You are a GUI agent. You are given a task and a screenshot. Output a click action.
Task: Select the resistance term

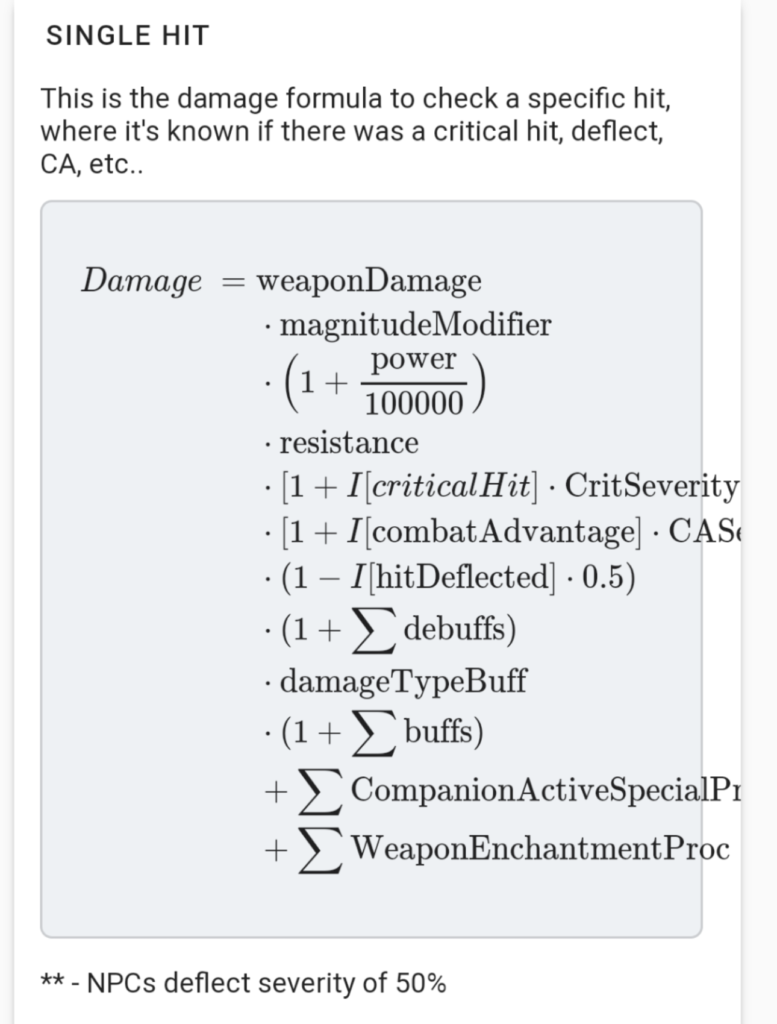point(349,442)
